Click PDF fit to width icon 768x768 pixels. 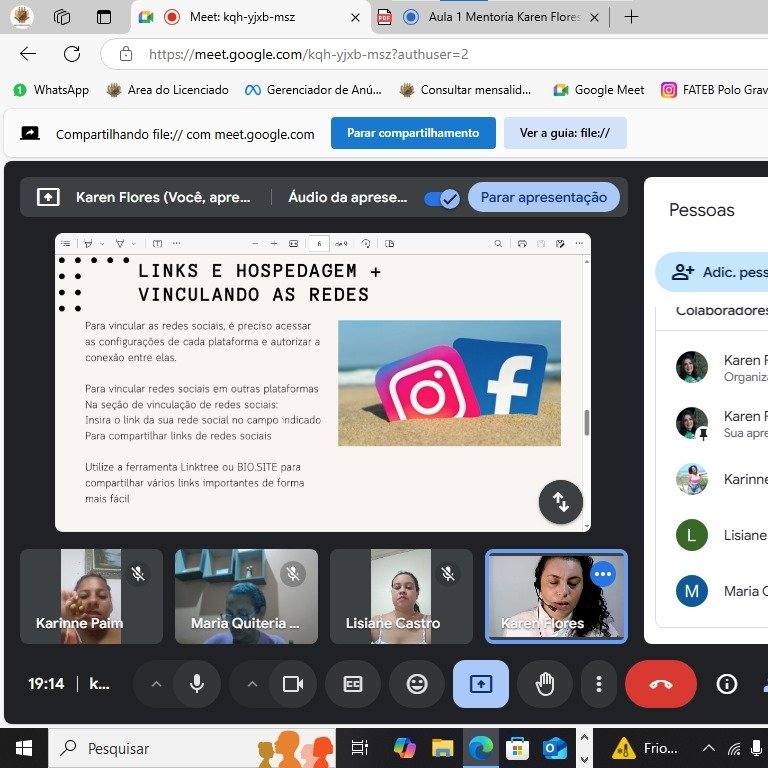pos(293,243)
